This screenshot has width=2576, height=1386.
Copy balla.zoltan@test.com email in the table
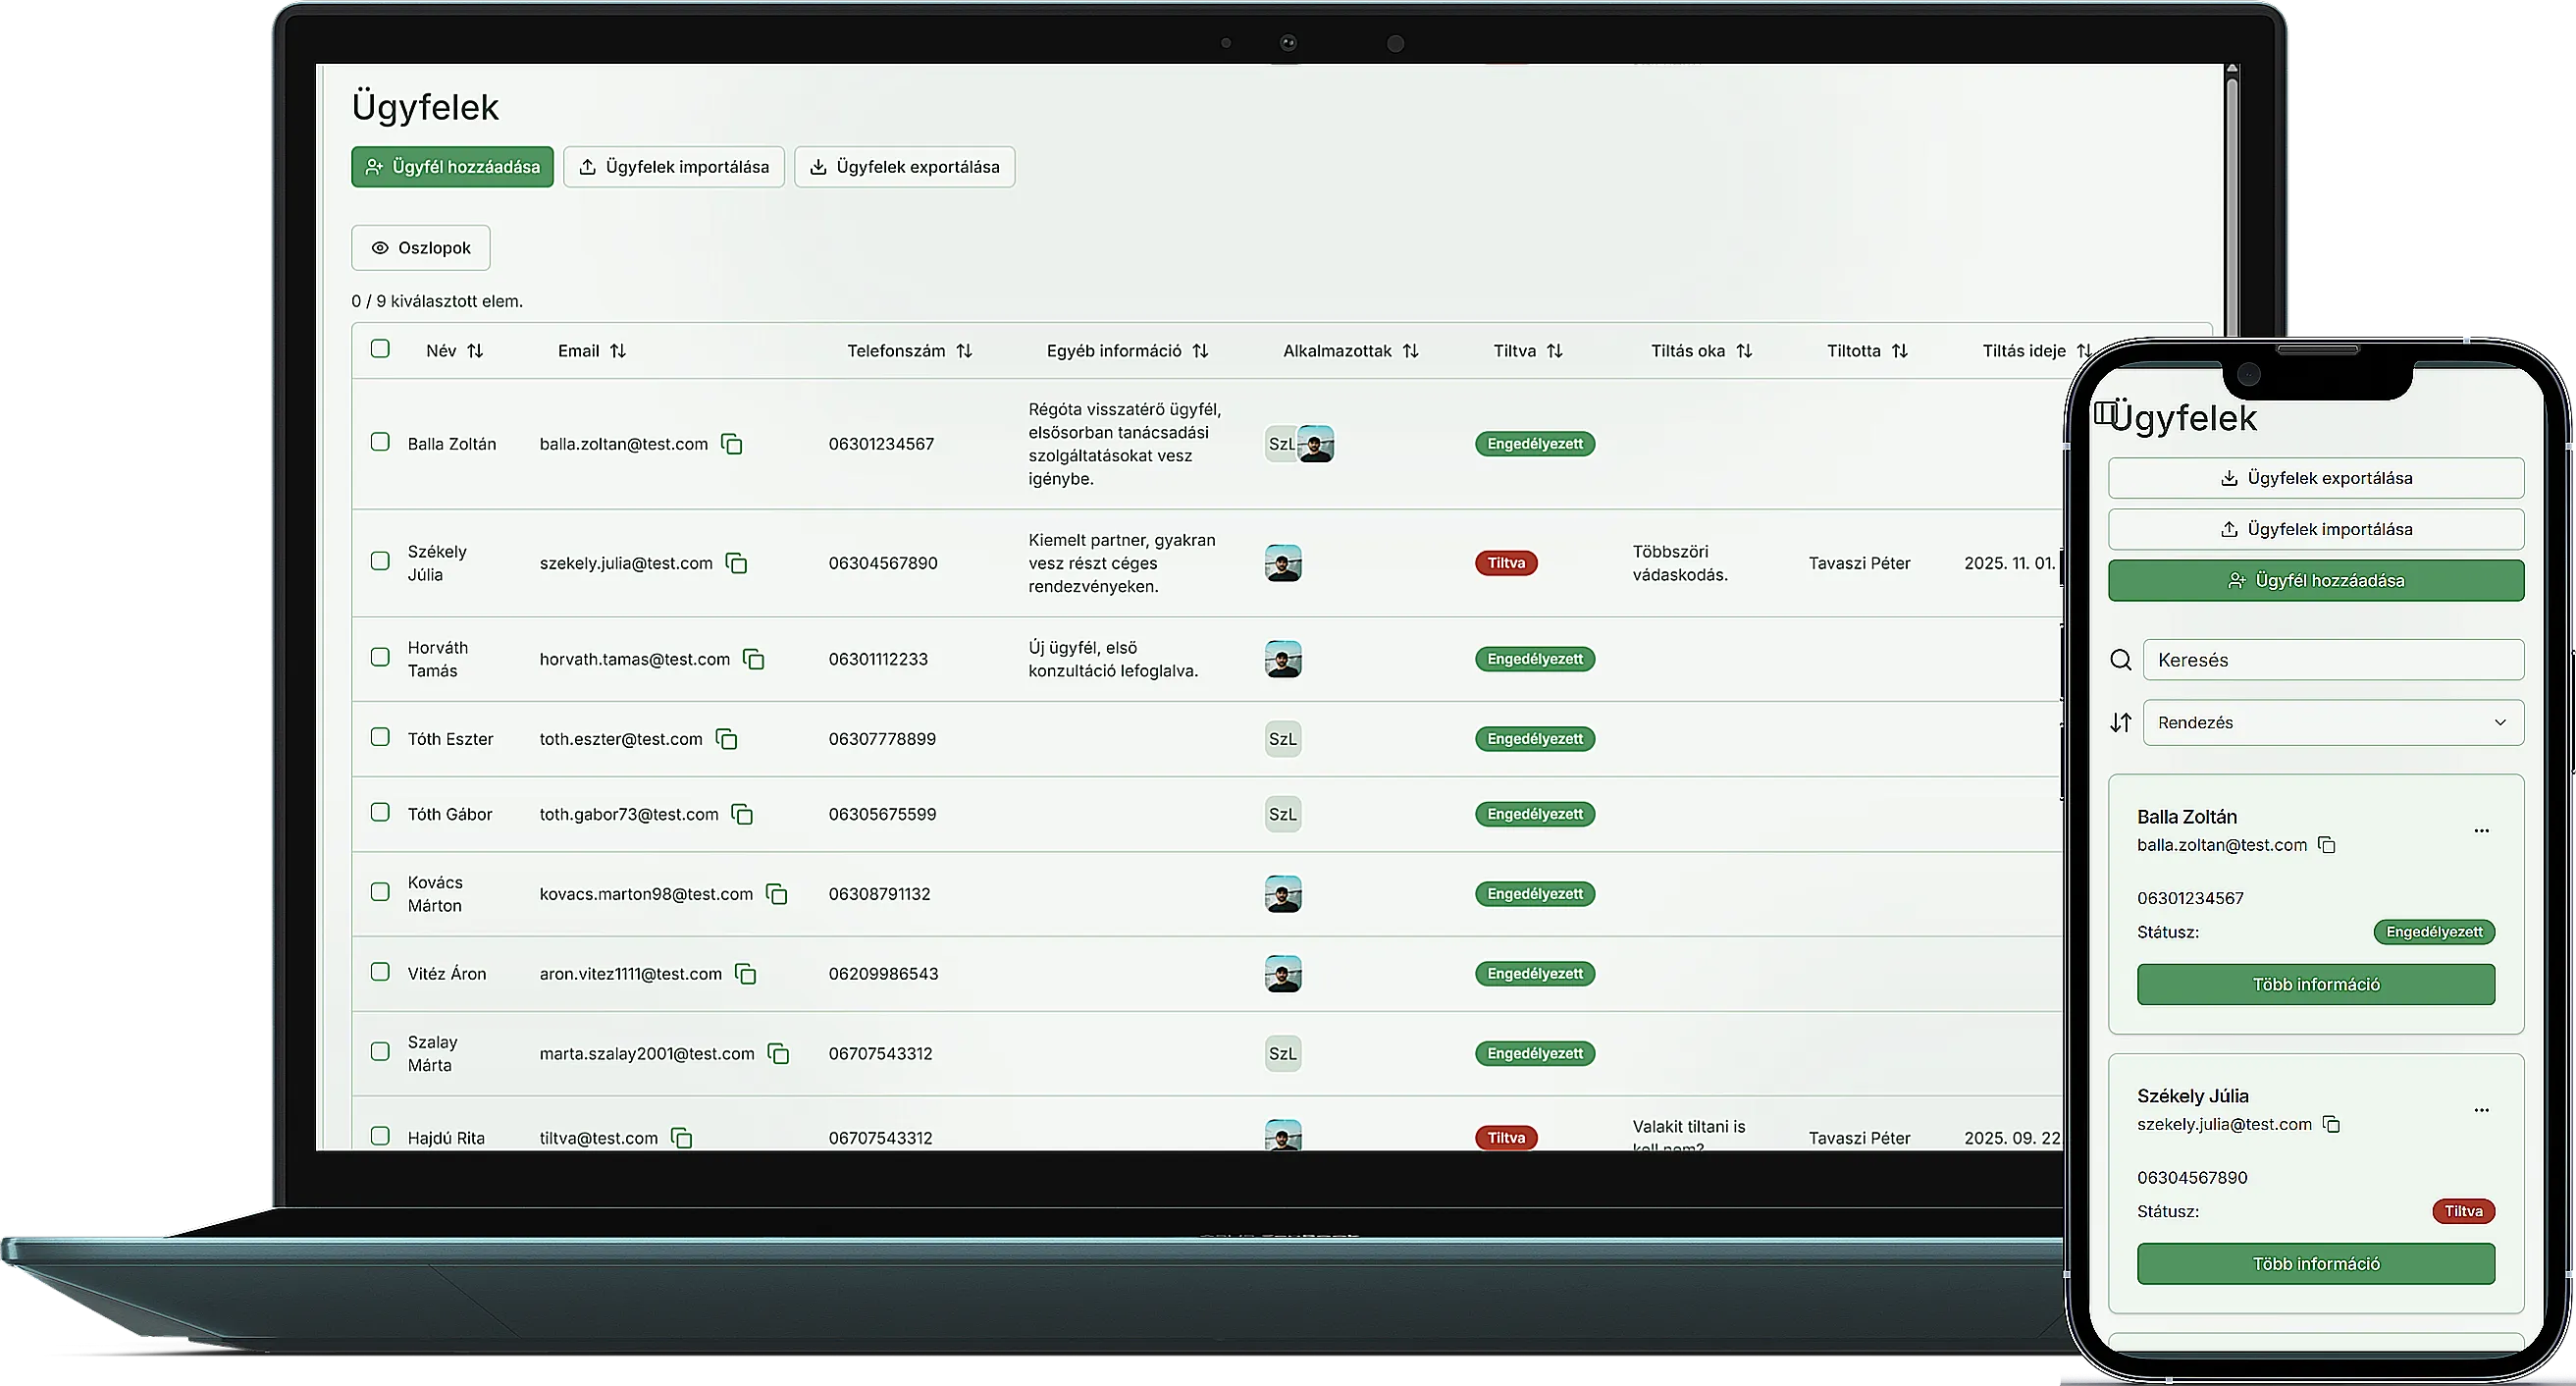pyautogui.click(x=732, y=444)
